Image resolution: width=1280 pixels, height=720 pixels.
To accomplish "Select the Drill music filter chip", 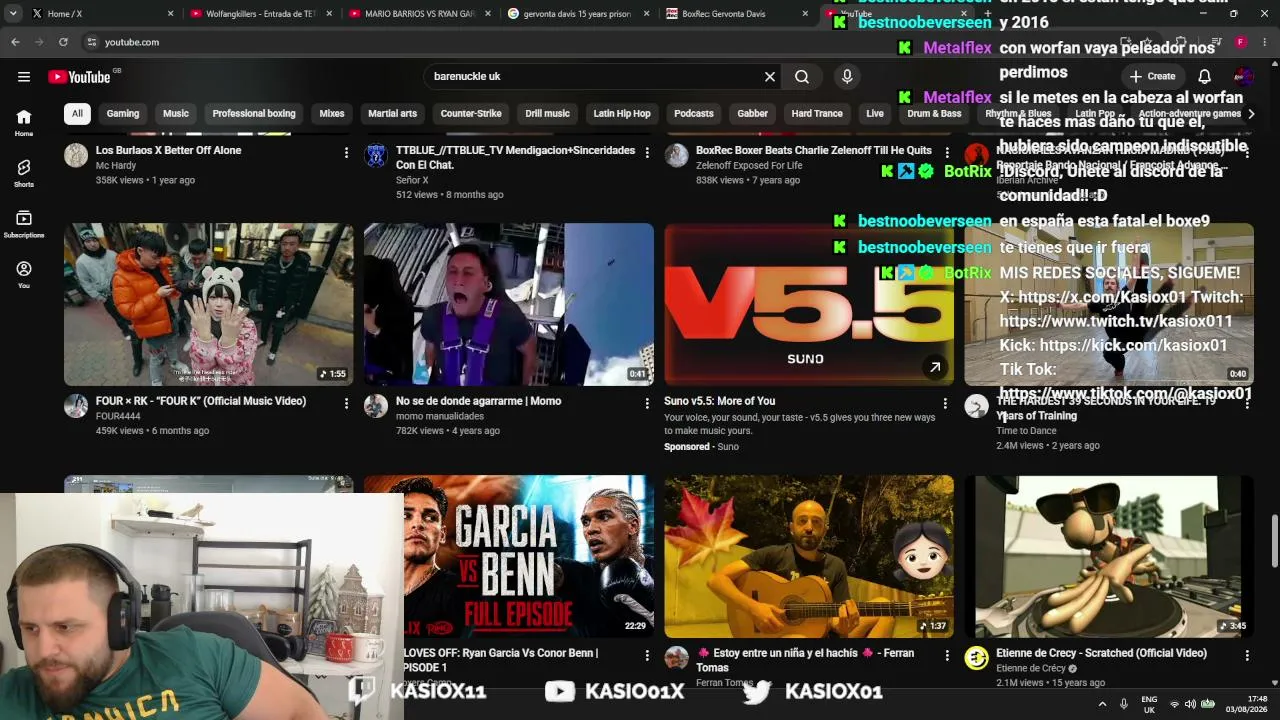I will [547, 114].
